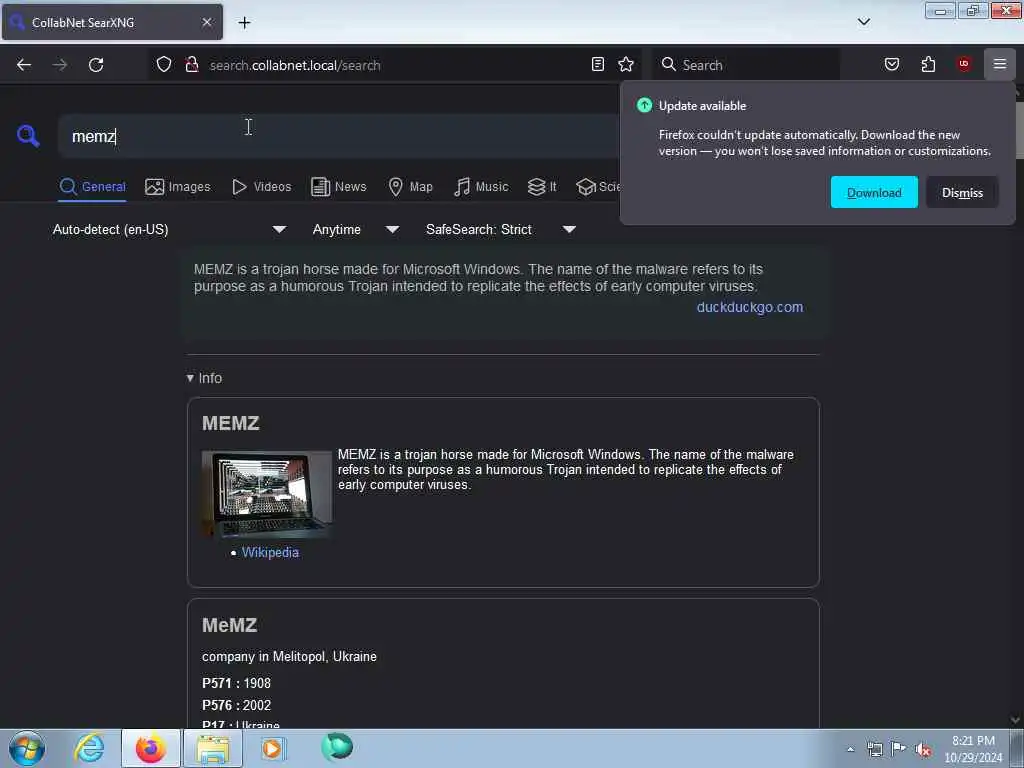The image size is (1024, 768).
Task: Click the muted volume speaker icon
Action: tap(923, 750)
